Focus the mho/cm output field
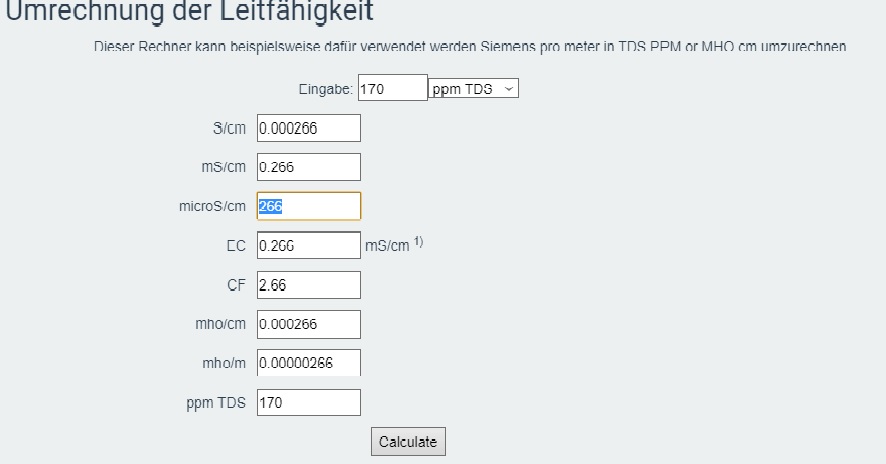Image resolution: width=886 pixels, height=464 pixels. pos(308,324)
